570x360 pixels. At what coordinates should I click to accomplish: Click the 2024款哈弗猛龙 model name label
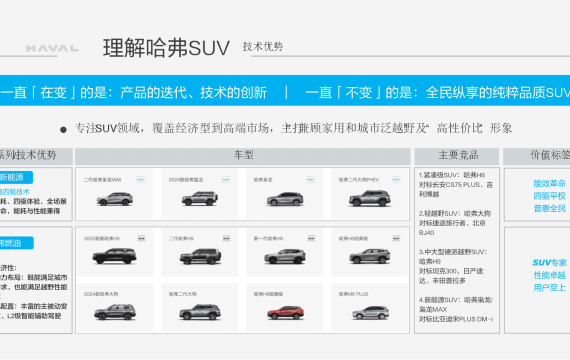point(186,180)
